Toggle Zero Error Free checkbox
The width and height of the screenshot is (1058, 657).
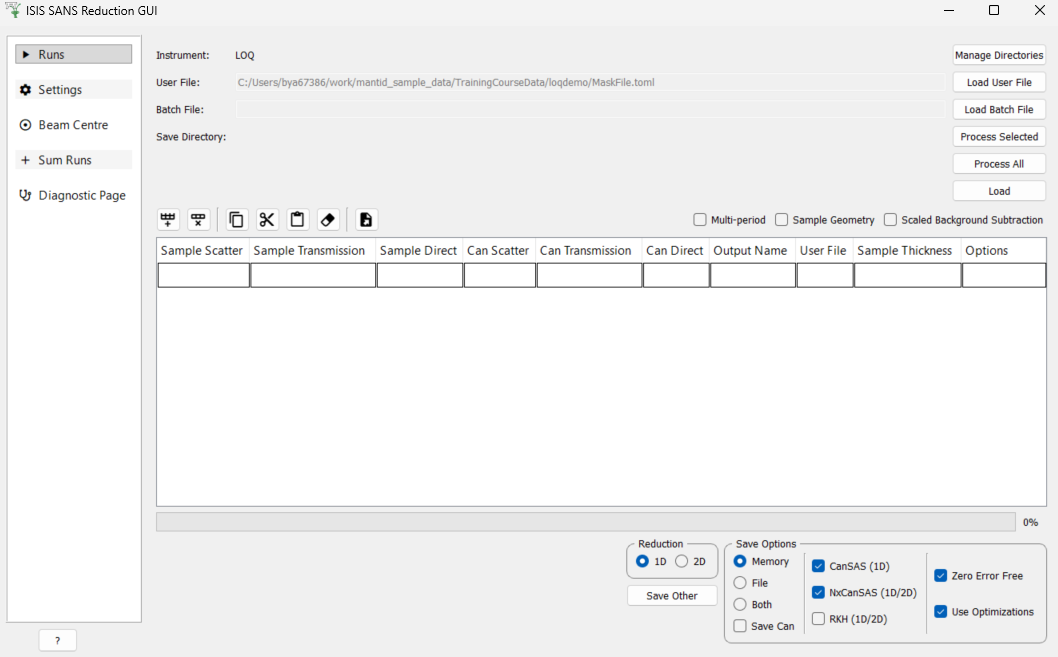coord(941,575)
